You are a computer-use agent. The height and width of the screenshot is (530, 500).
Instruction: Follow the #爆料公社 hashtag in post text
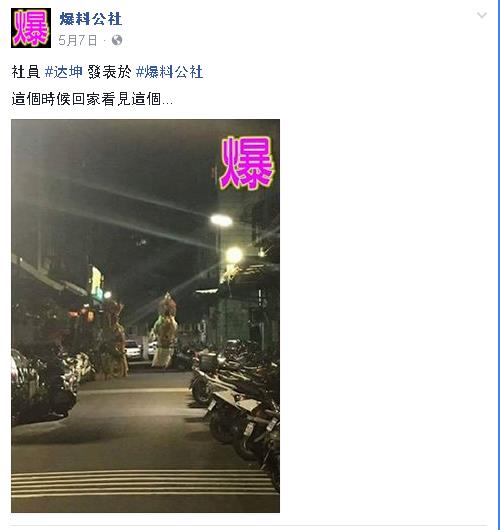coord(169,72)
